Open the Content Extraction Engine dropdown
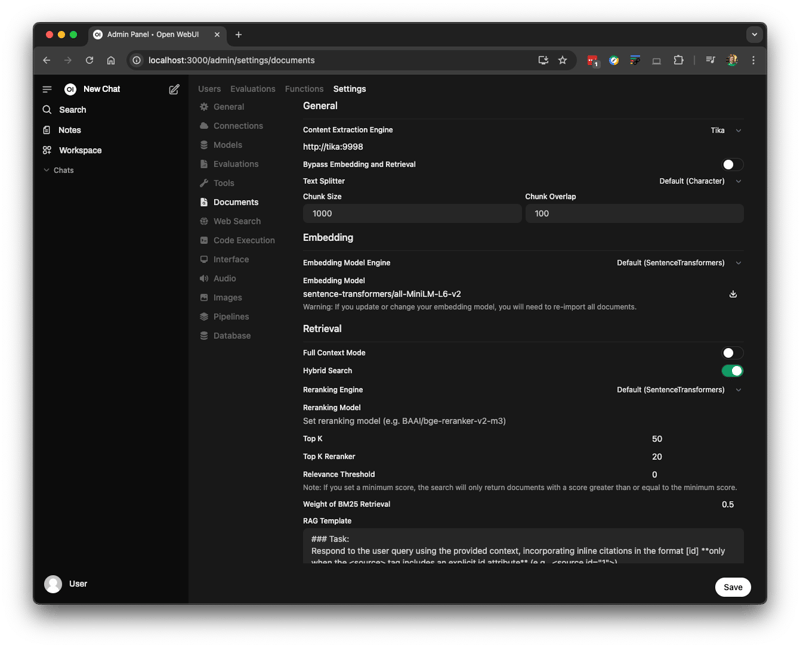The height and width of the screenshot is (648, 800). pyautogui.click(x=726, y=130)
